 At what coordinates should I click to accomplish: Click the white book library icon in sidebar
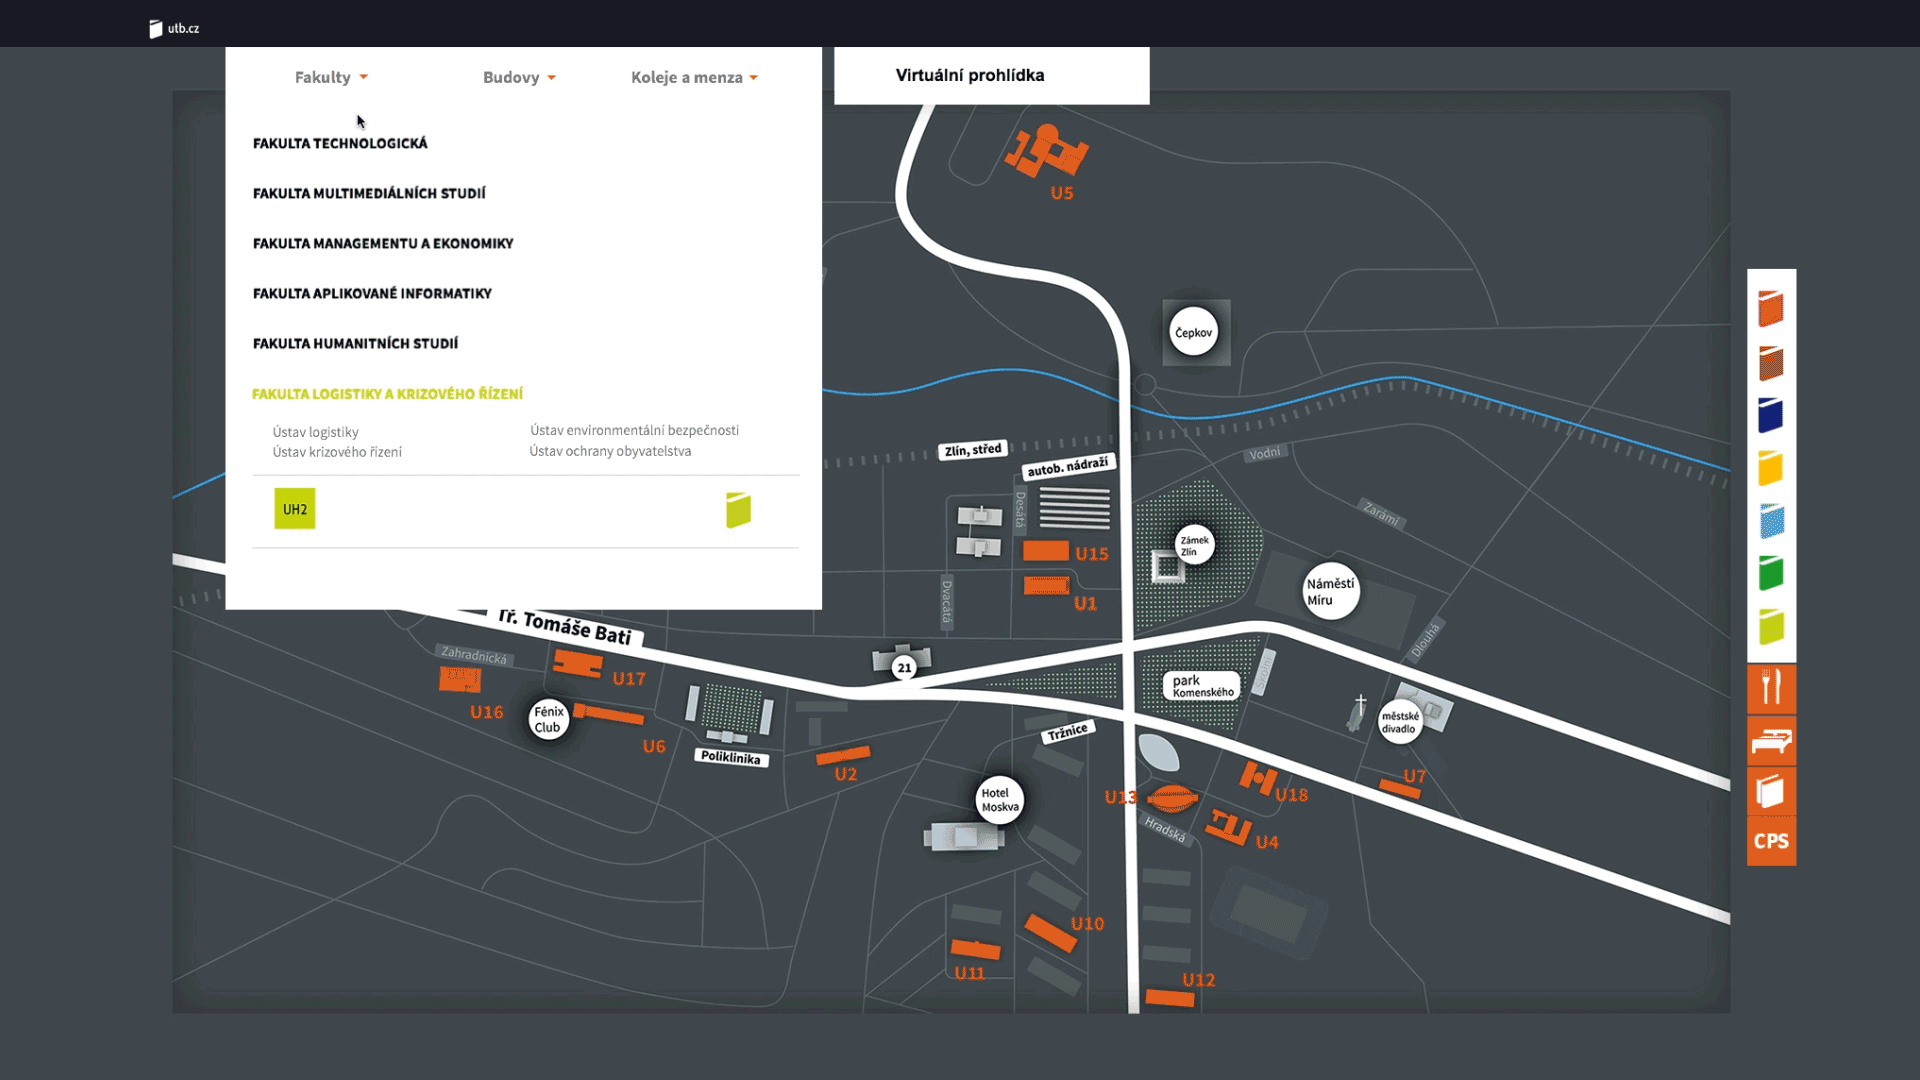point(1771,791)
